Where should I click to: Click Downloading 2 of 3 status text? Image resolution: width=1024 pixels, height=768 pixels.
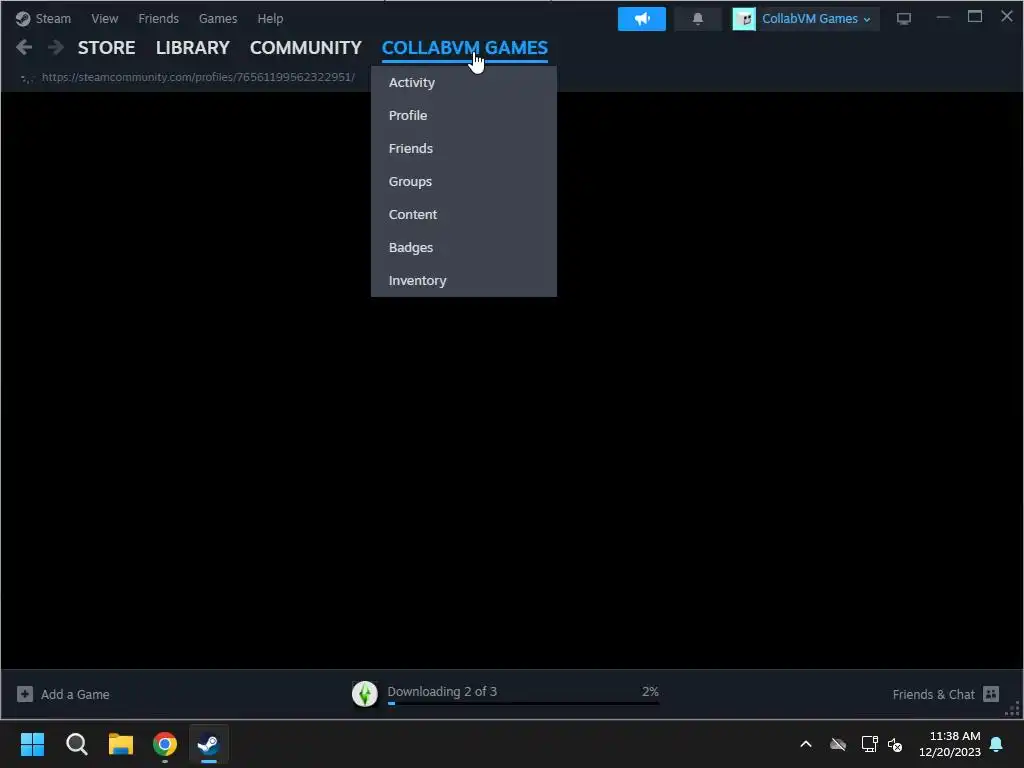pos(442,692)
